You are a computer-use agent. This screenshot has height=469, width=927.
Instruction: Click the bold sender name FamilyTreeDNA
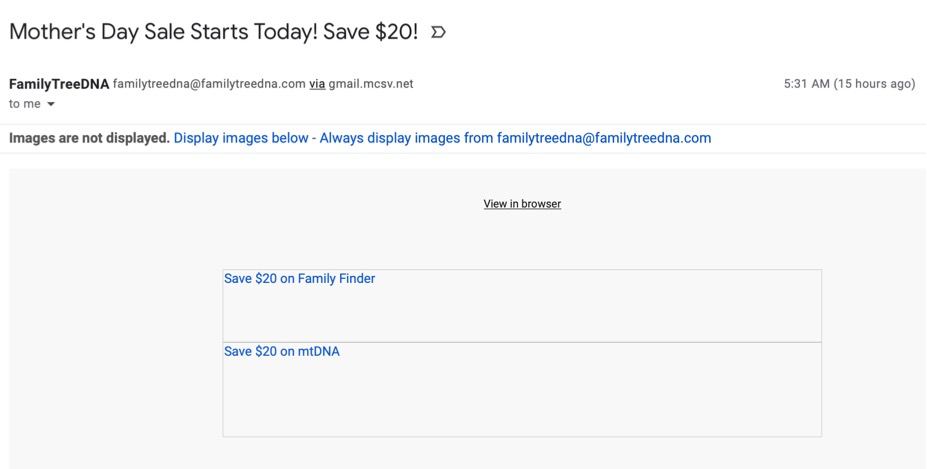[59, 83]
